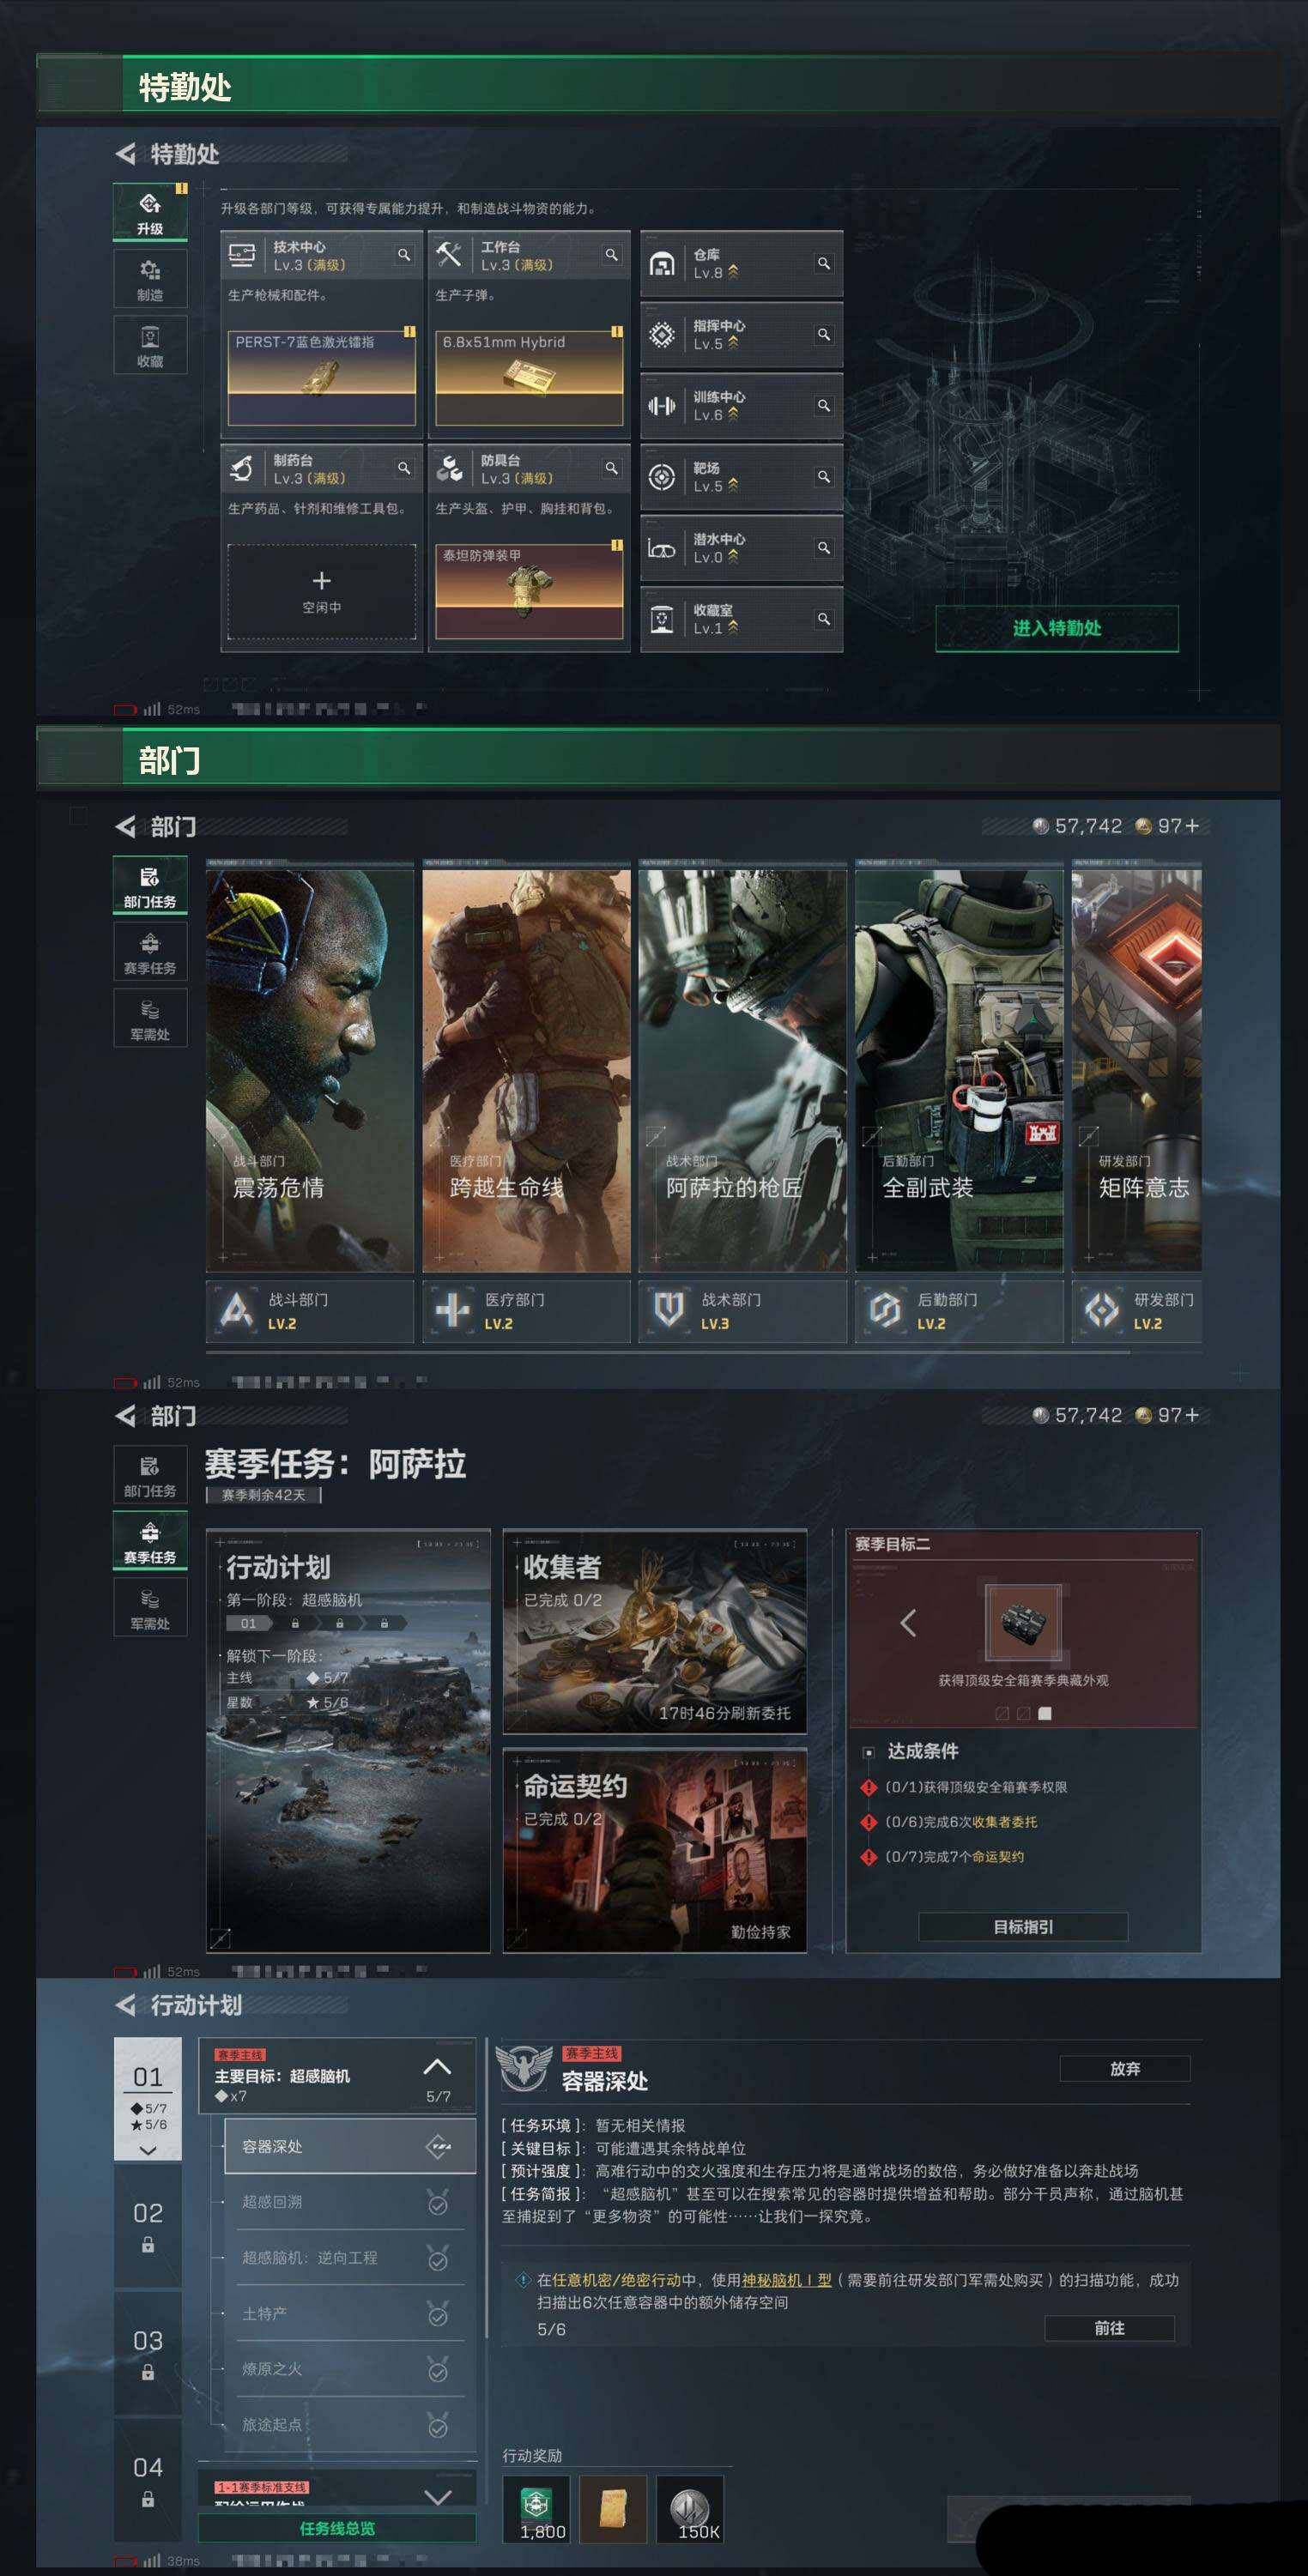Select locked stage 03
The image size is (1308, 2576).
148,2353
